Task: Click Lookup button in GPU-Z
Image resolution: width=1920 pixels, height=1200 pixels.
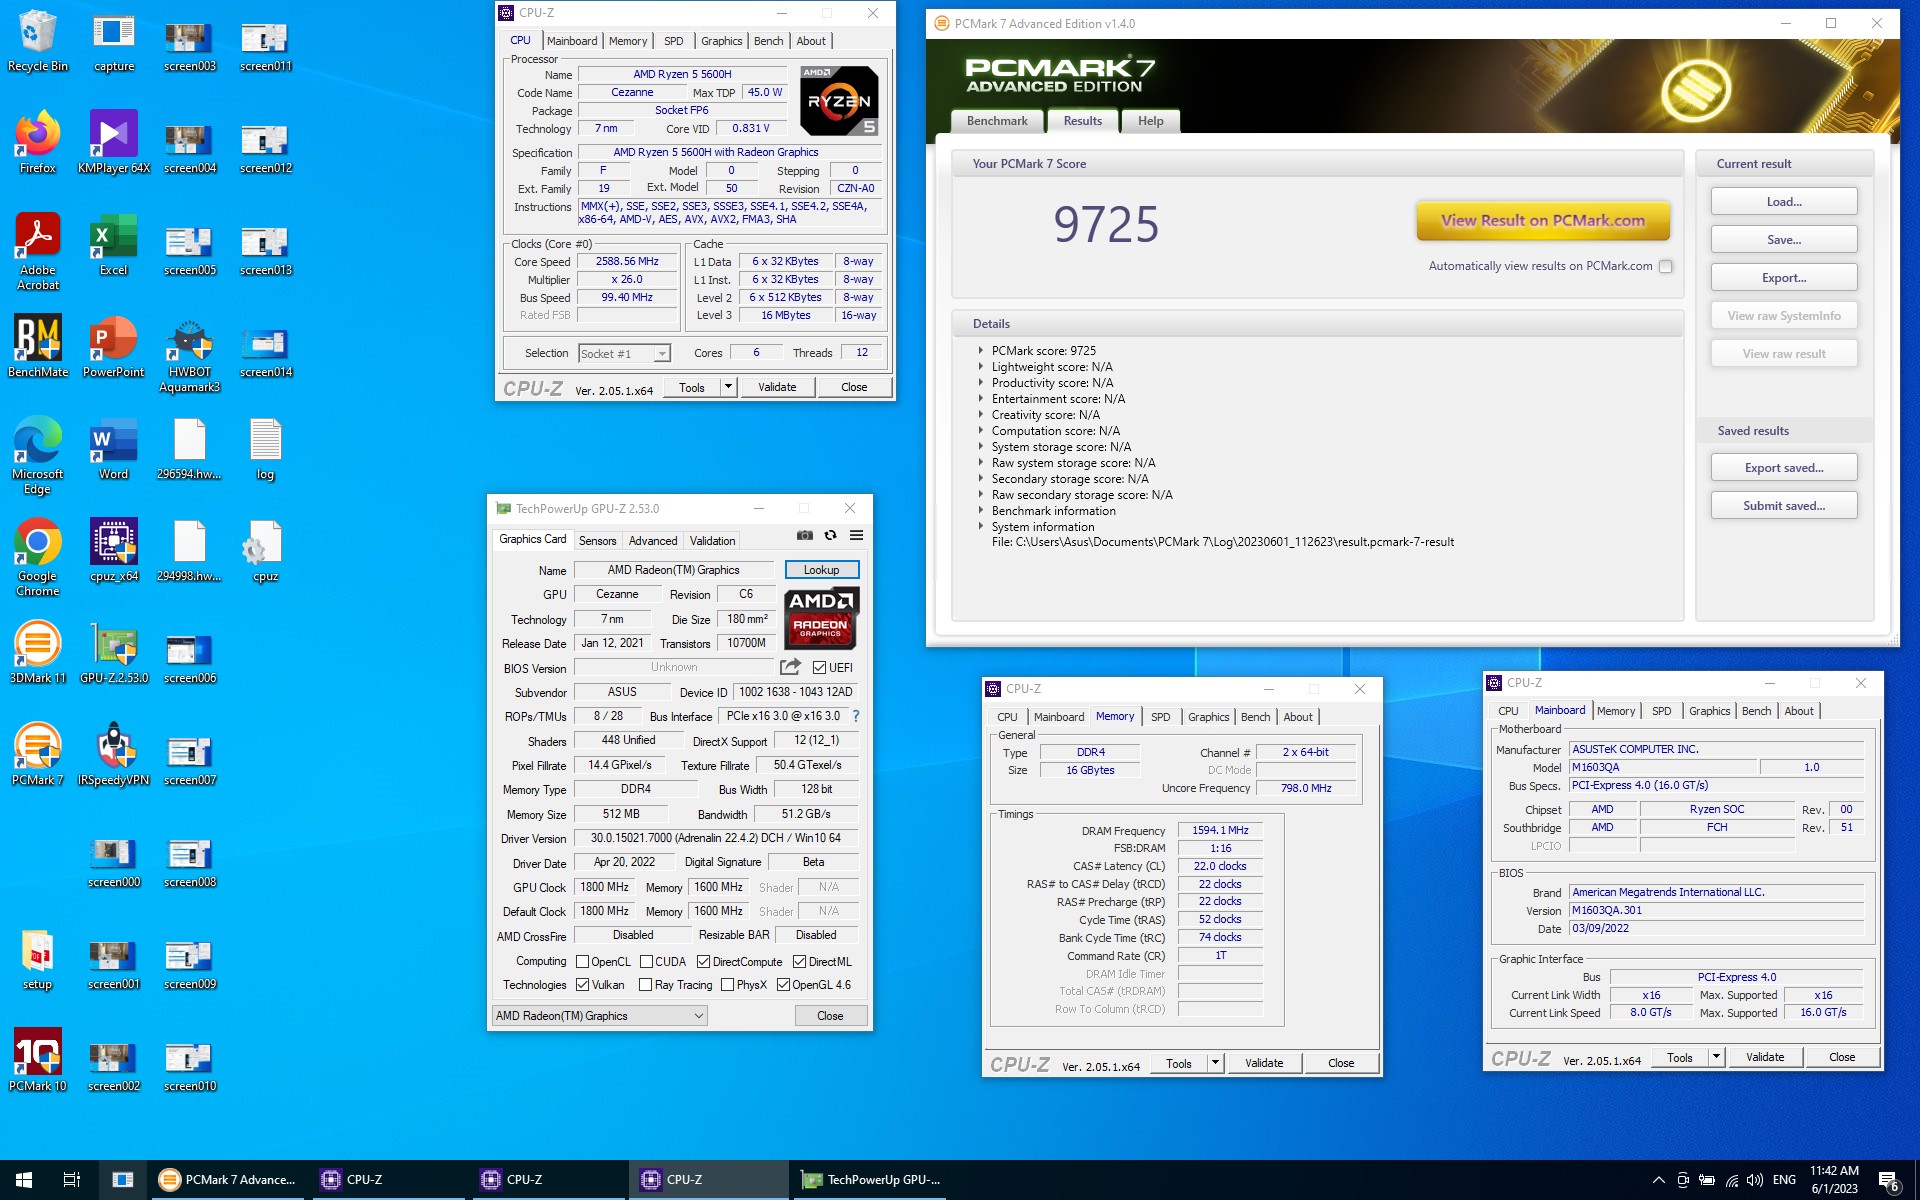Action: (822, 570)
